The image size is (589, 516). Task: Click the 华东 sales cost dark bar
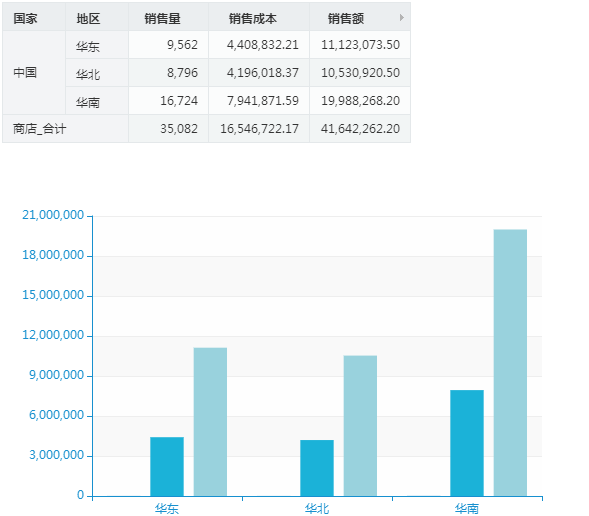point(167,466)
